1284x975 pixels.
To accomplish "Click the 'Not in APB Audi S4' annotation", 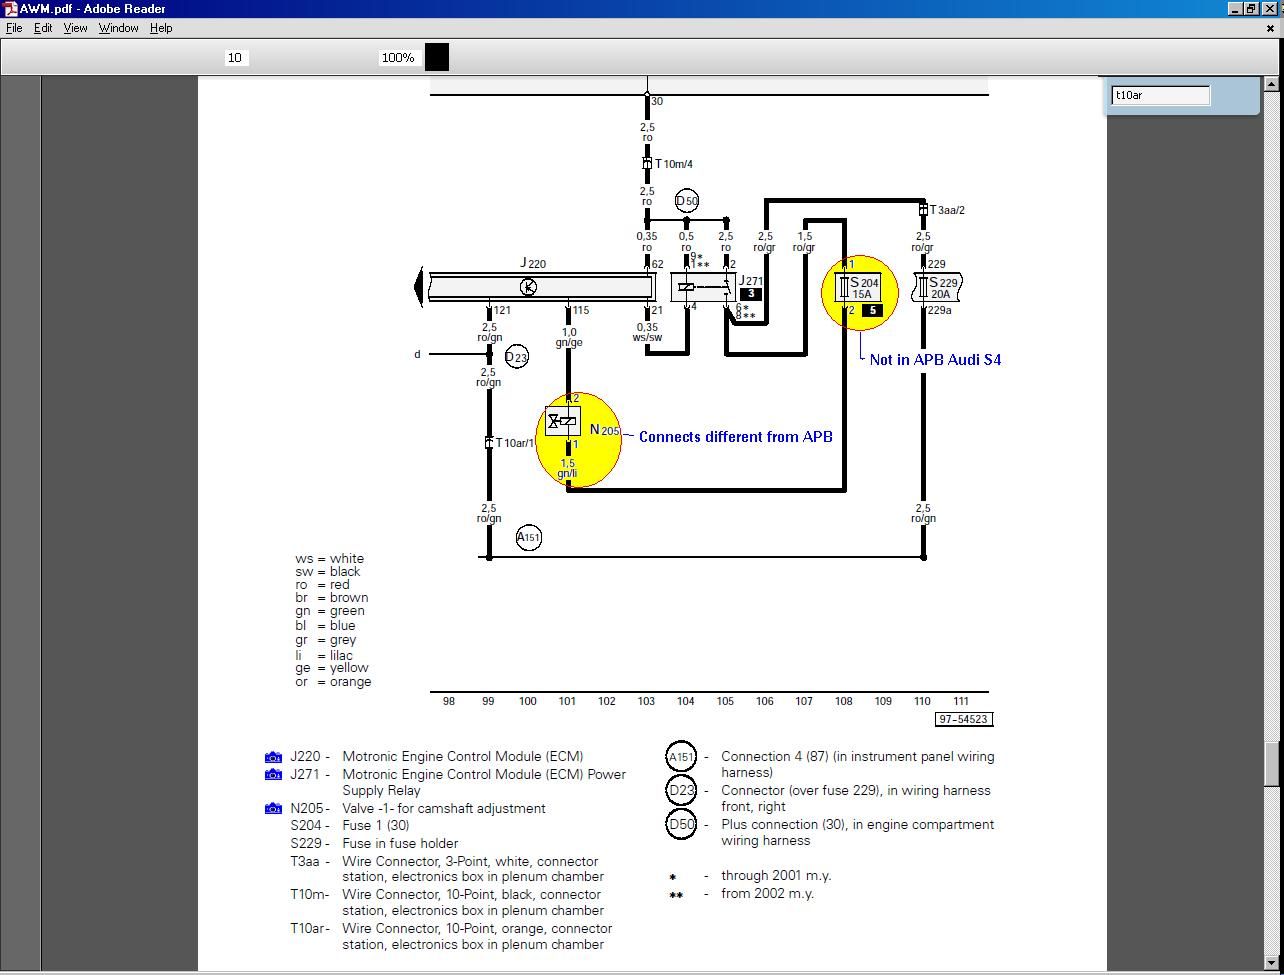I will tap(935, 359).
